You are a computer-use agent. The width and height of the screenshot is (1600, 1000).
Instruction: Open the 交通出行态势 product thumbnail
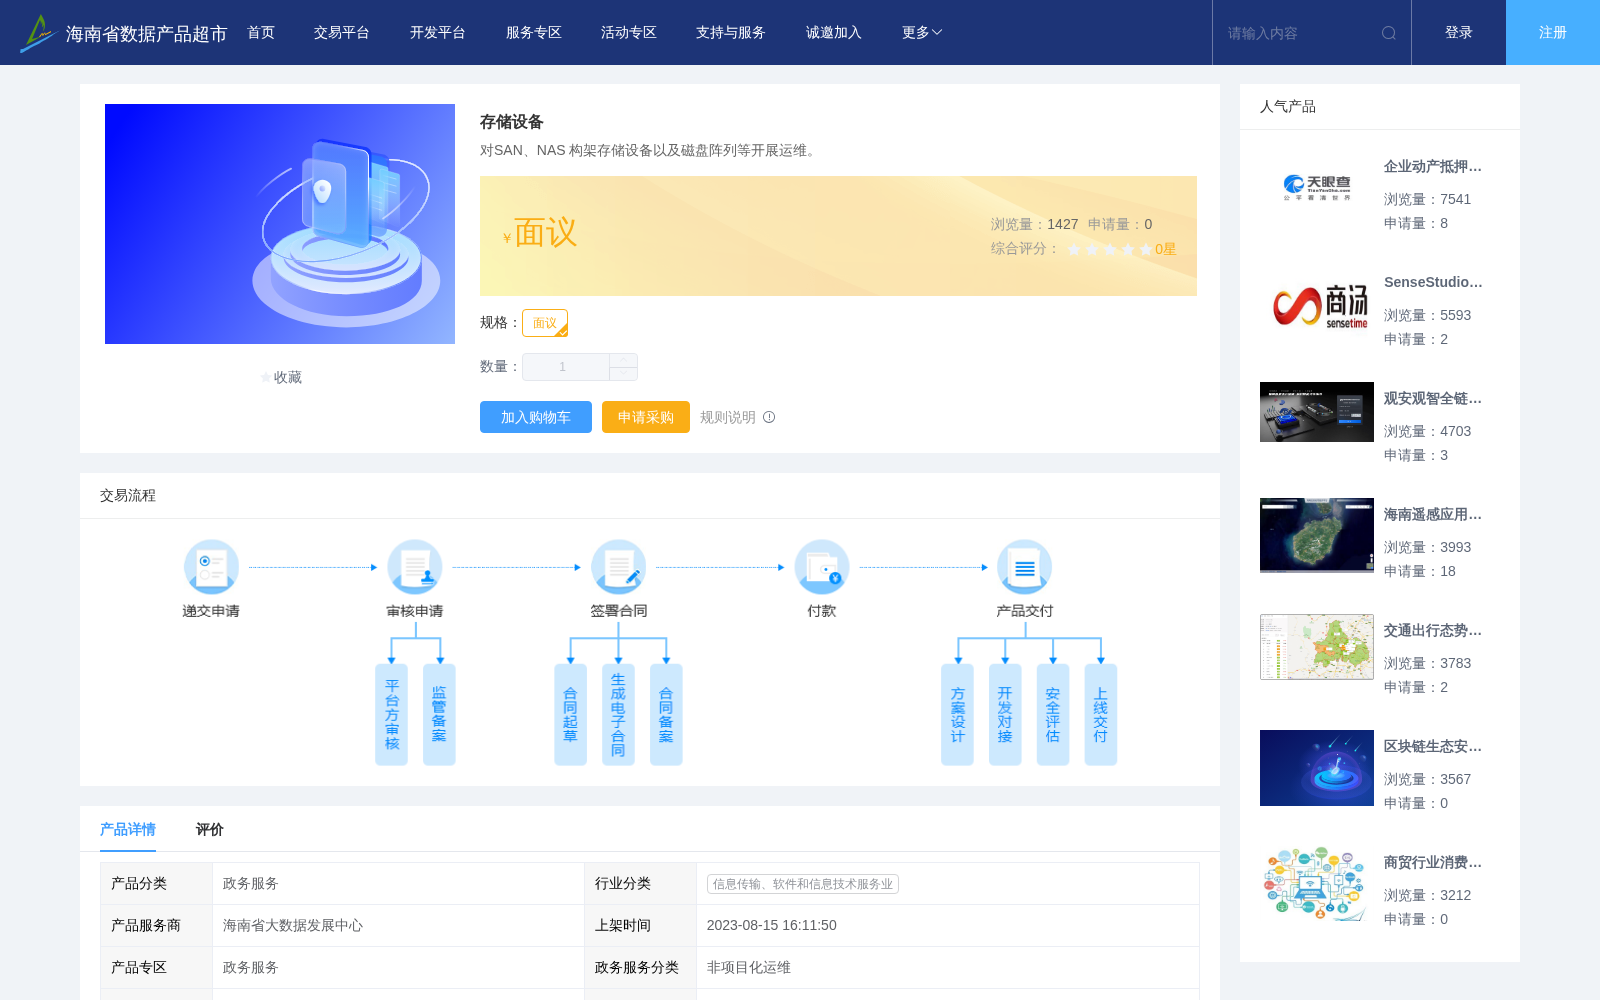1317,647
